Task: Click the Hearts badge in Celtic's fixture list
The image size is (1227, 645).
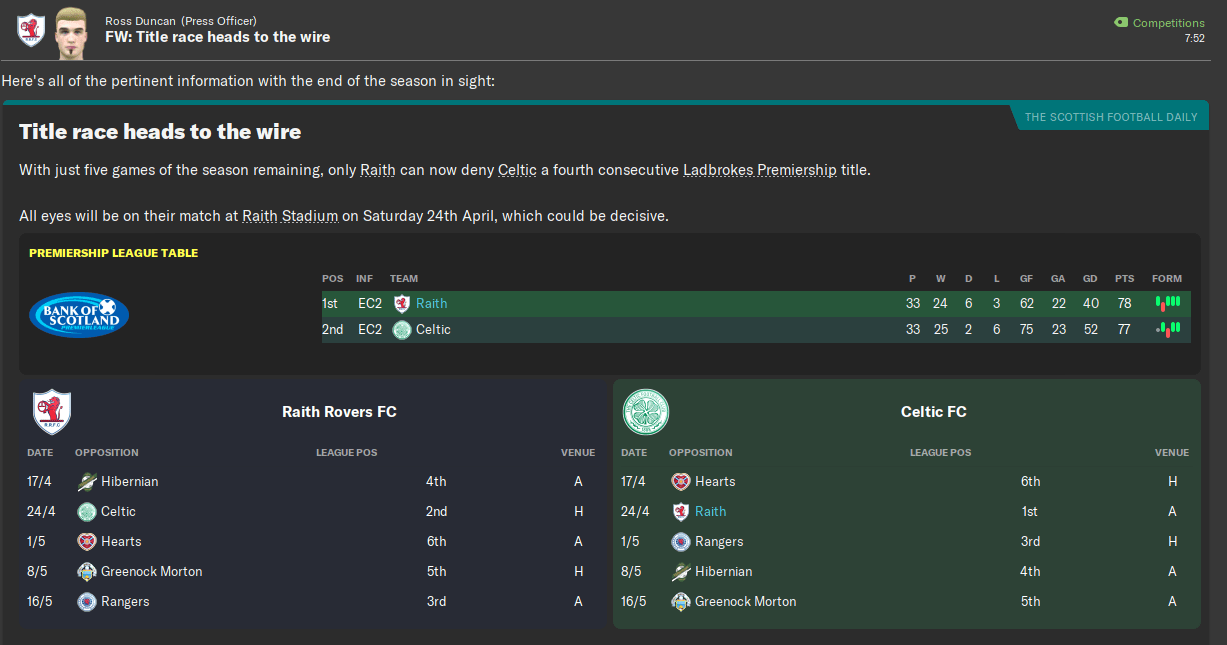Action: click(681, 482)
